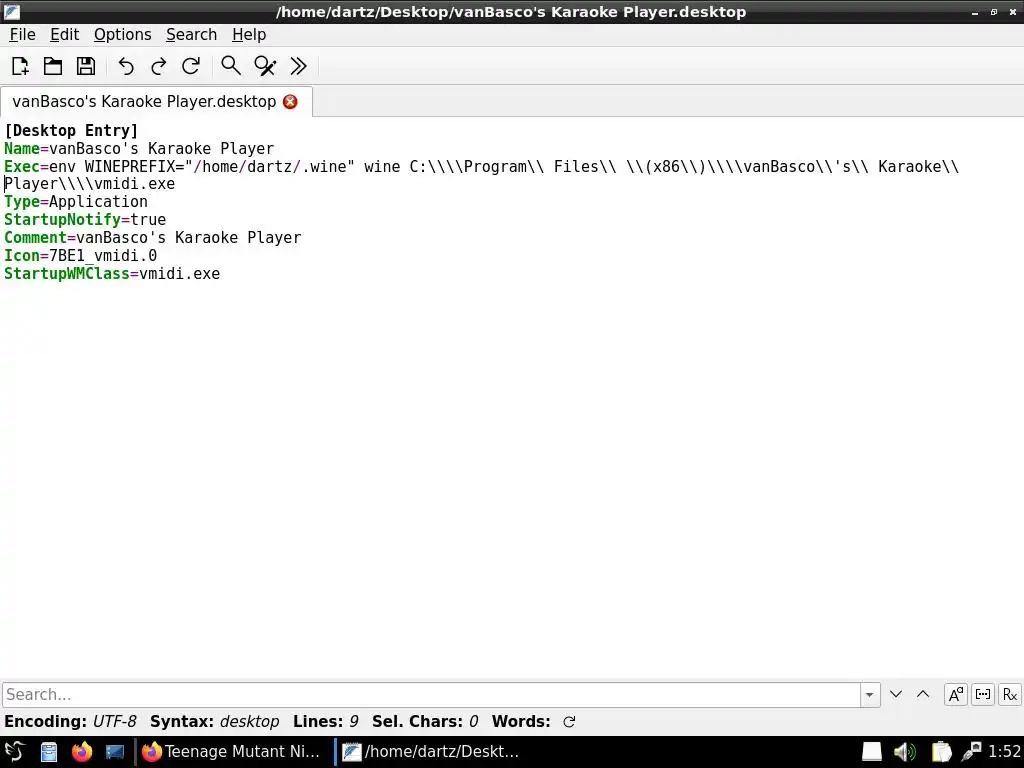The width and height of the screenshot is (1024, 768).
Task: Open the terminal launcher in taskbar
Action: click(115, 752)
